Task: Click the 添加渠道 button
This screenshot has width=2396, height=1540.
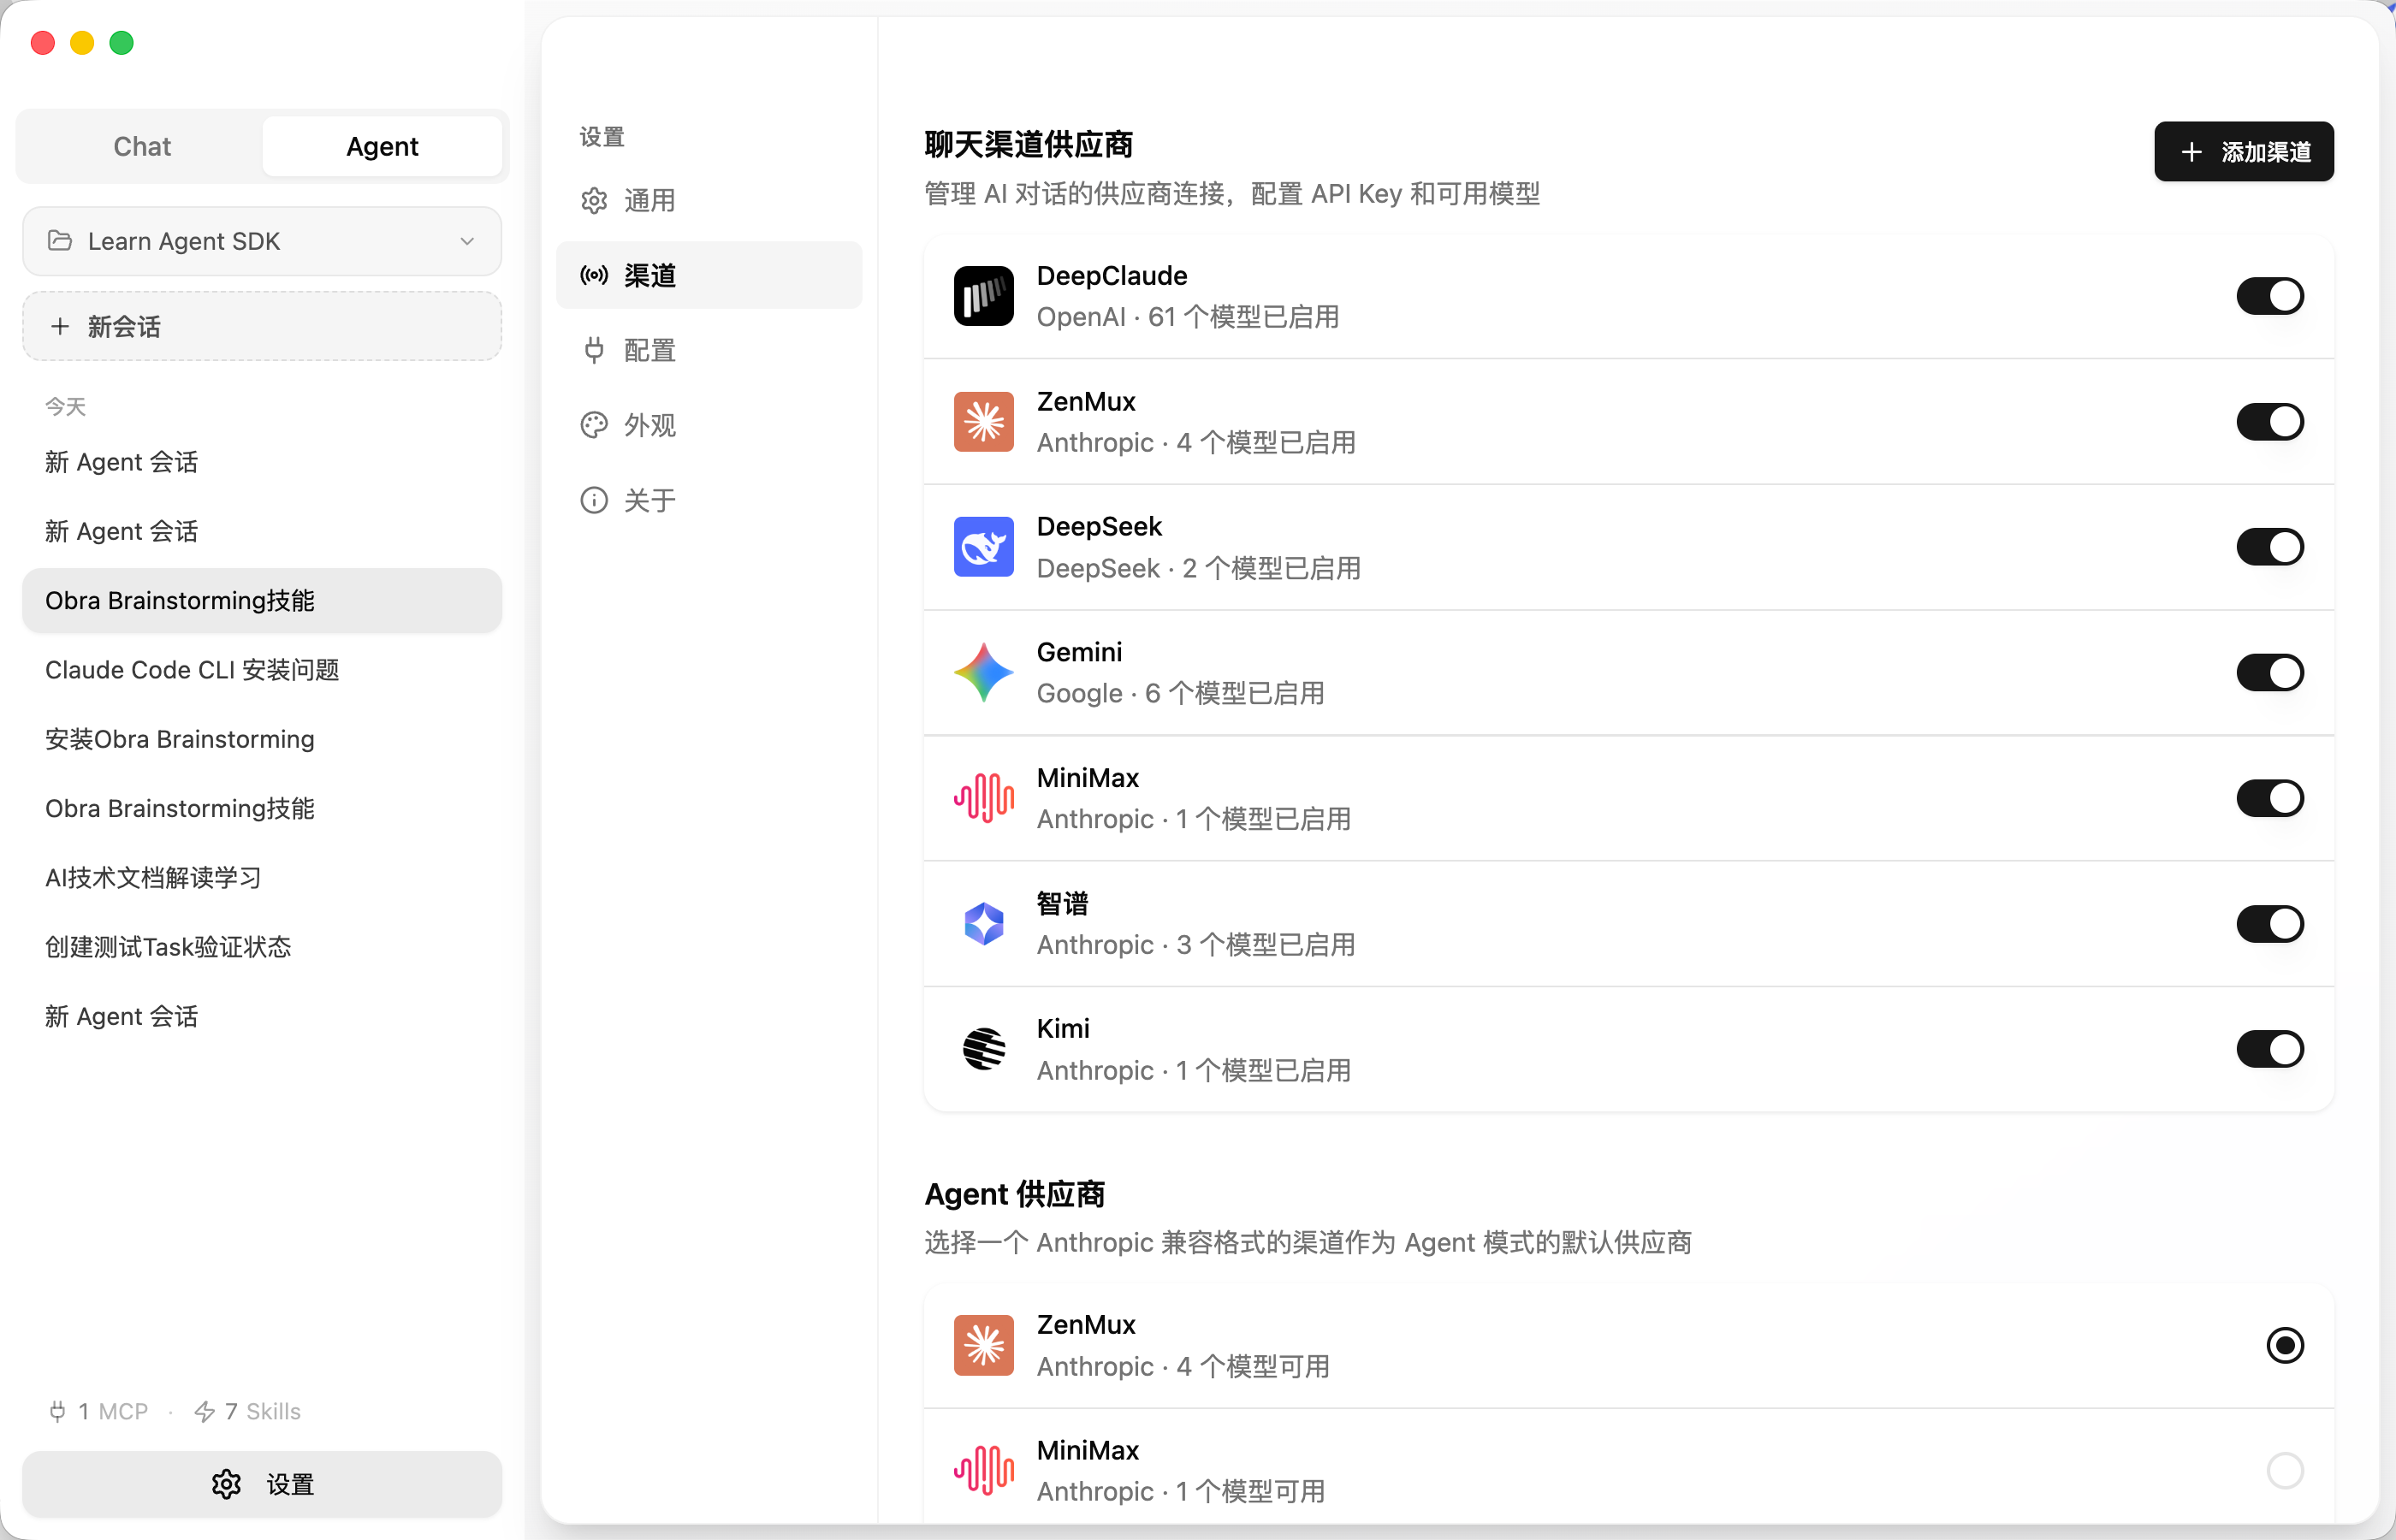Action: (x=2243, y=151)
